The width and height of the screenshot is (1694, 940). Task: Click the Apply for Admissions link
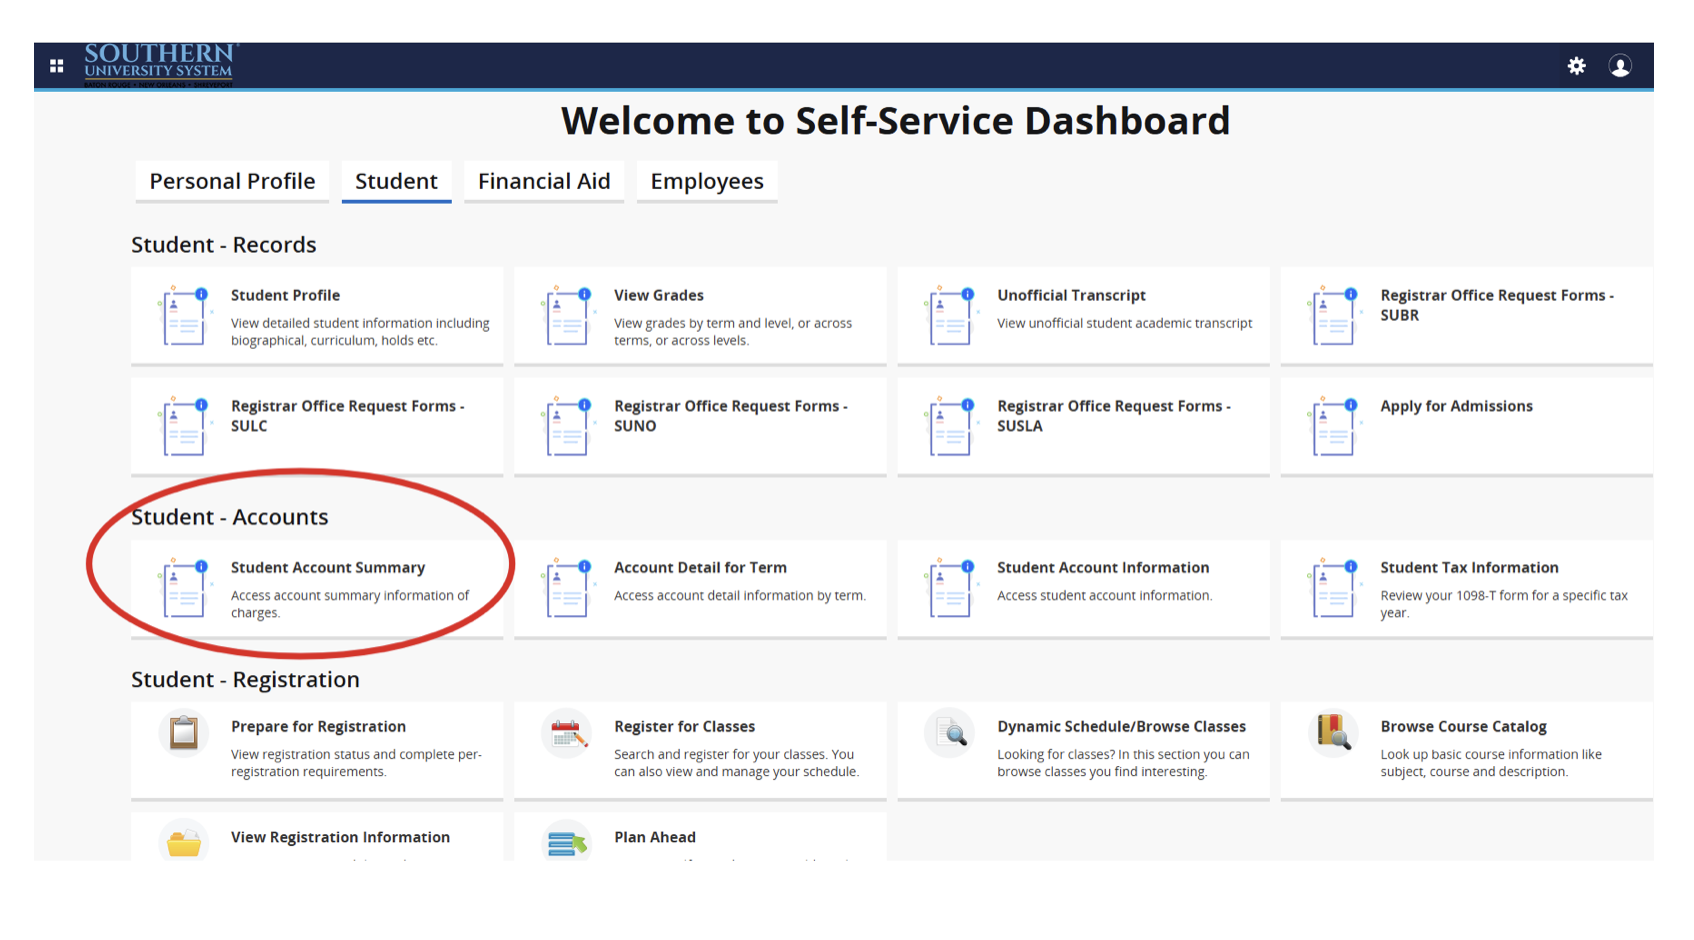(x=1455, y=406)
